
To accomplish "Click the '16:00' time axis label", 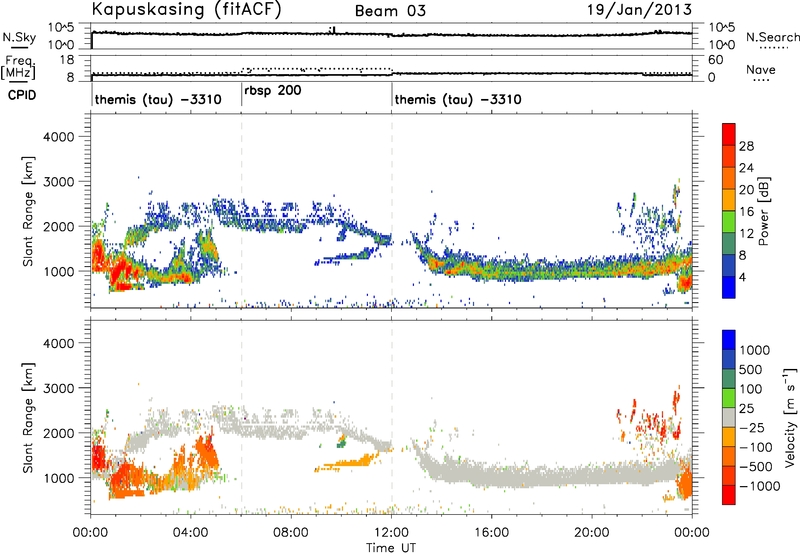I will point(491,532).
